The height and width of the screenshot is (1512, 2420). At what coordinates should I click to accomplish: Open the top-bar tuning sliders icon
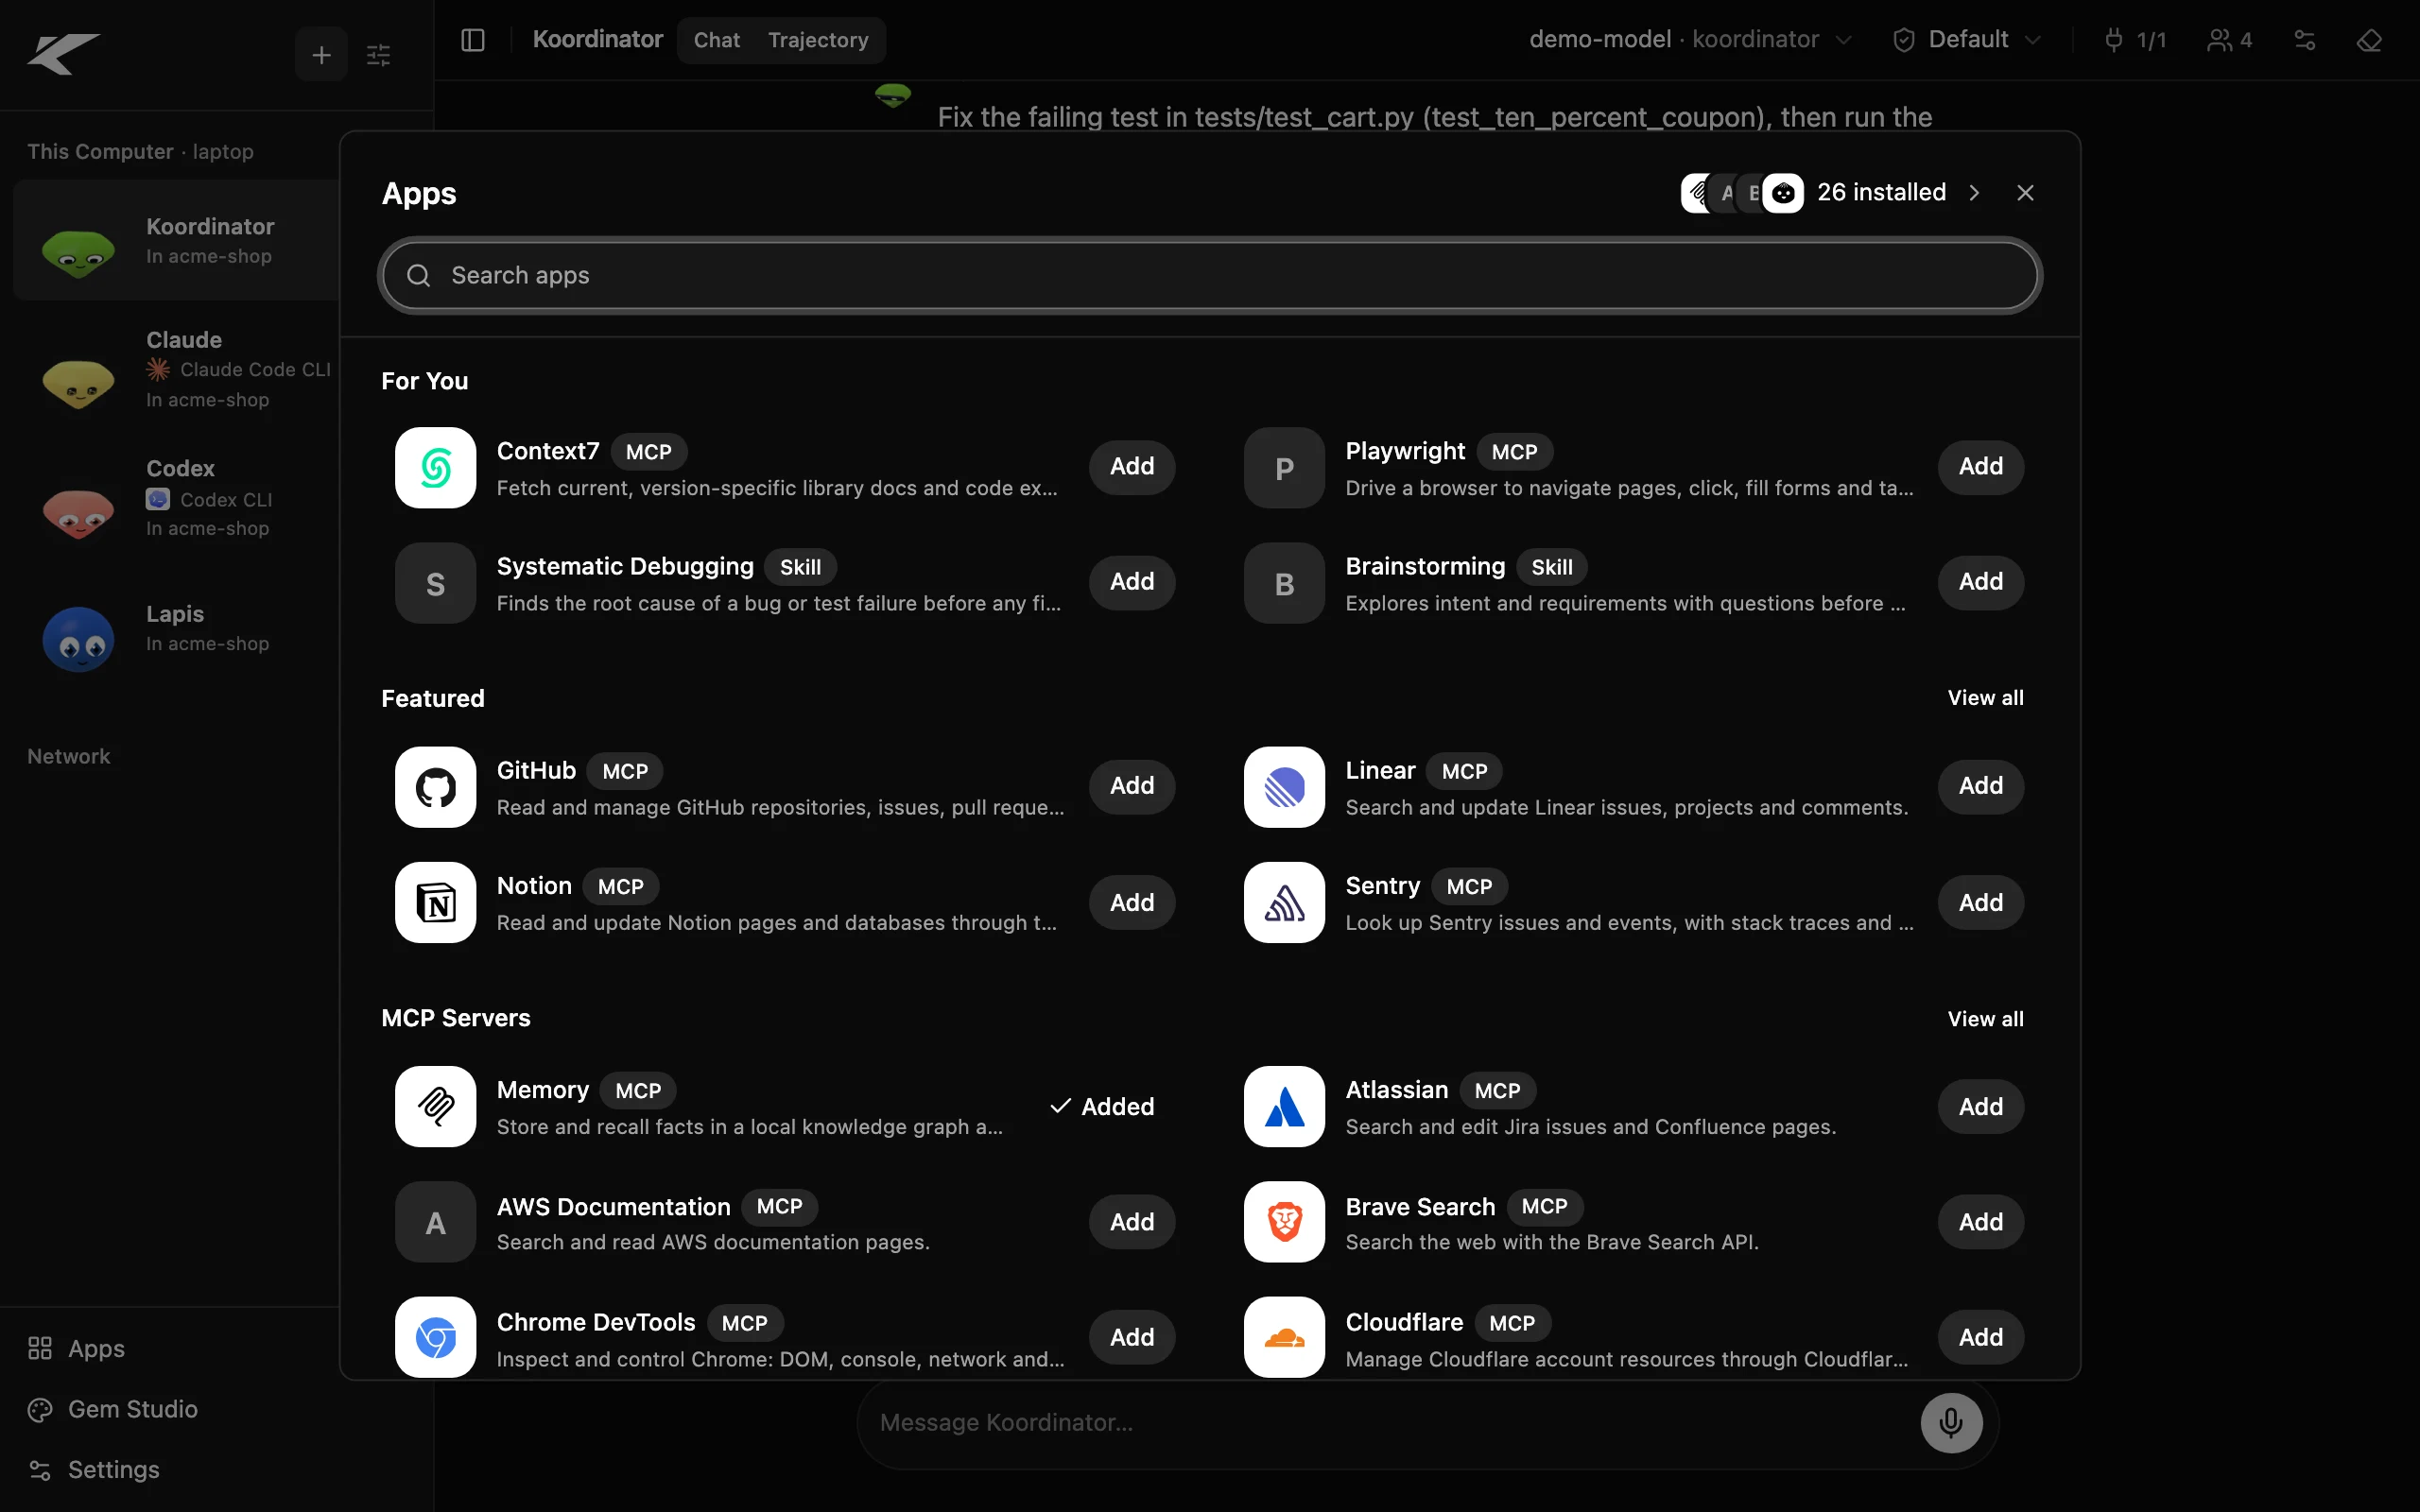point(2305,40)
